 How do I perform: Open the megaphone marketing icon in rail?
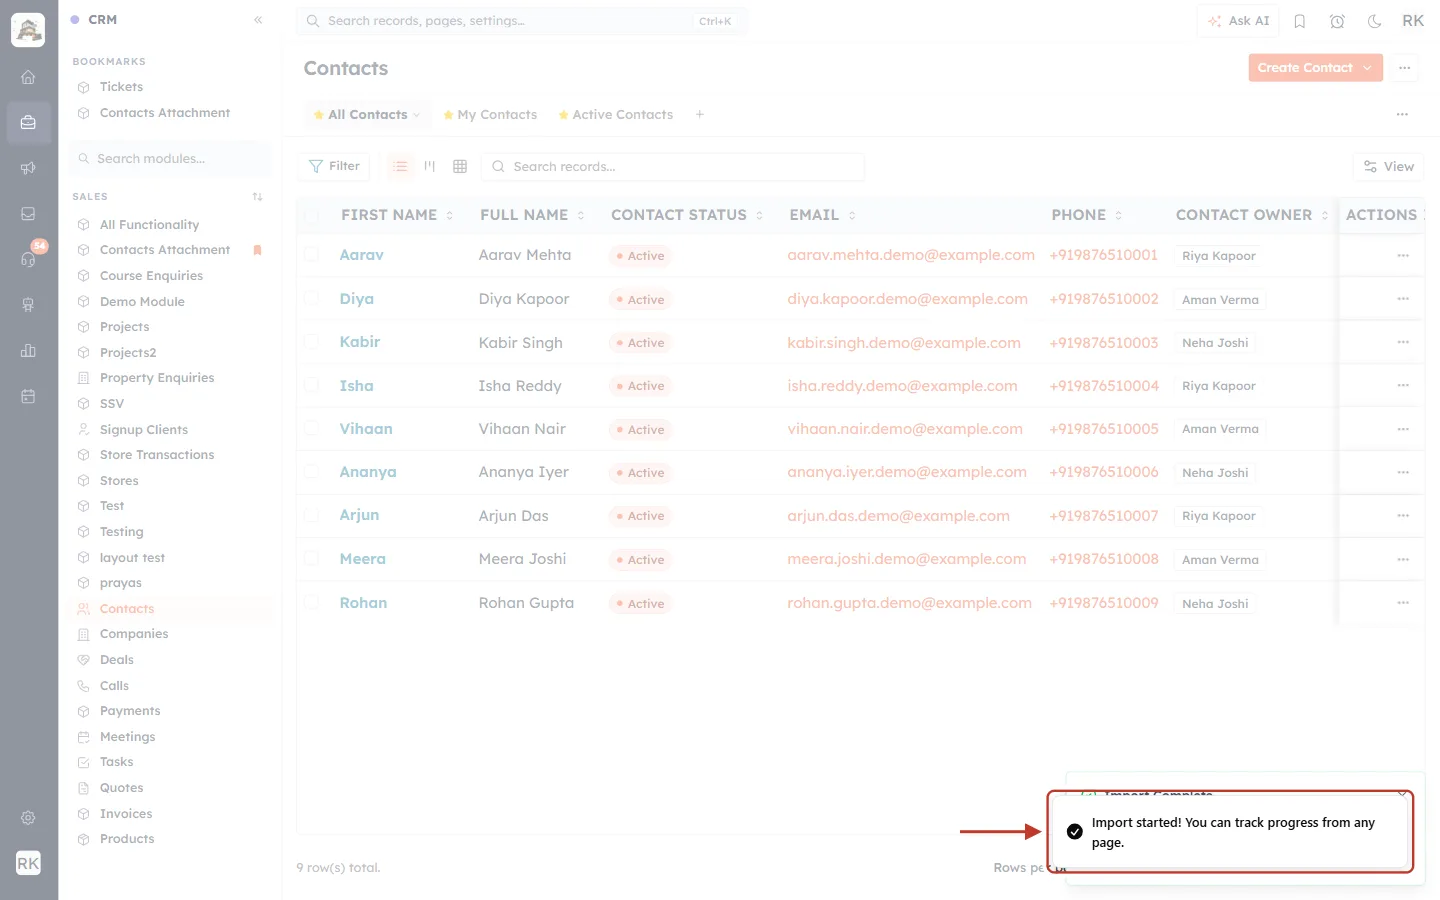click(x=28, y=168)
